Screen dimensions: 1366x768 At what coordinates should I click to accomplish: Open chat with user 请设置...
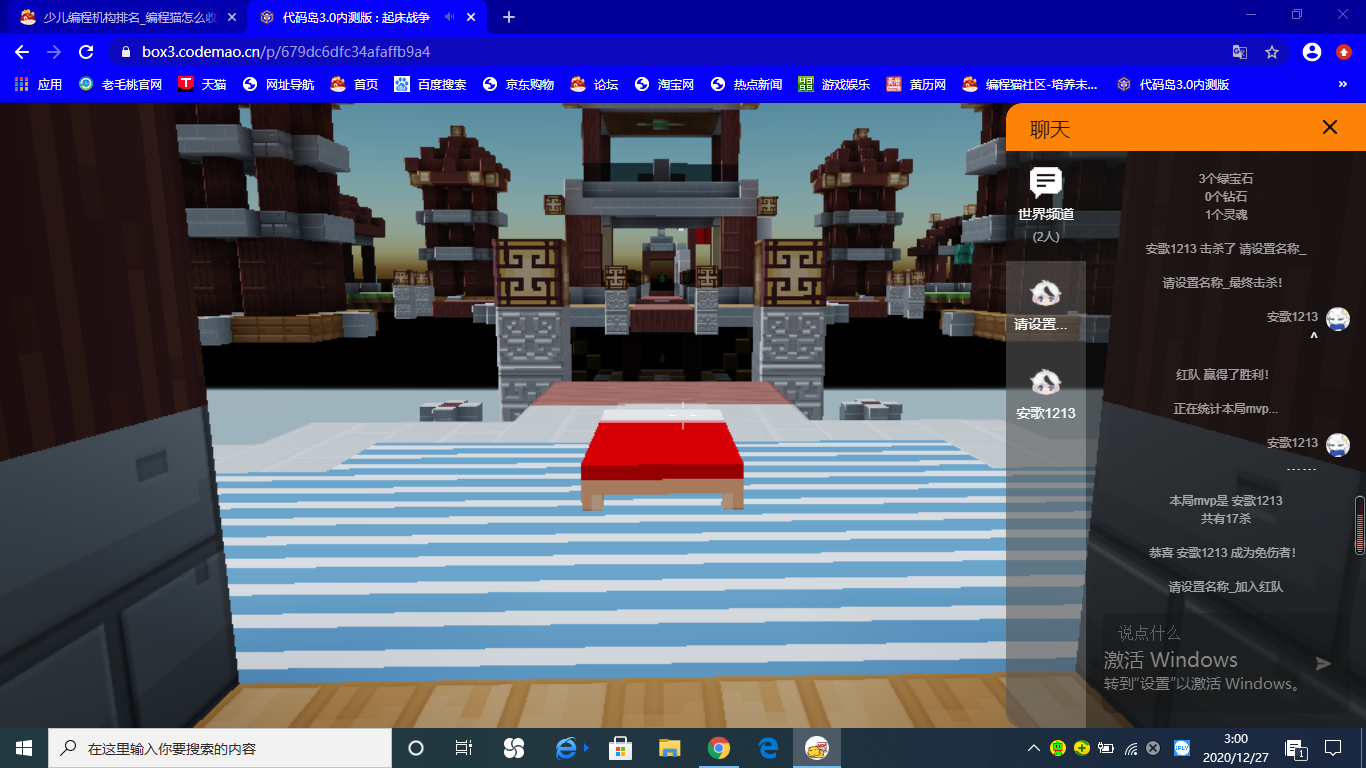[1046, 304]
